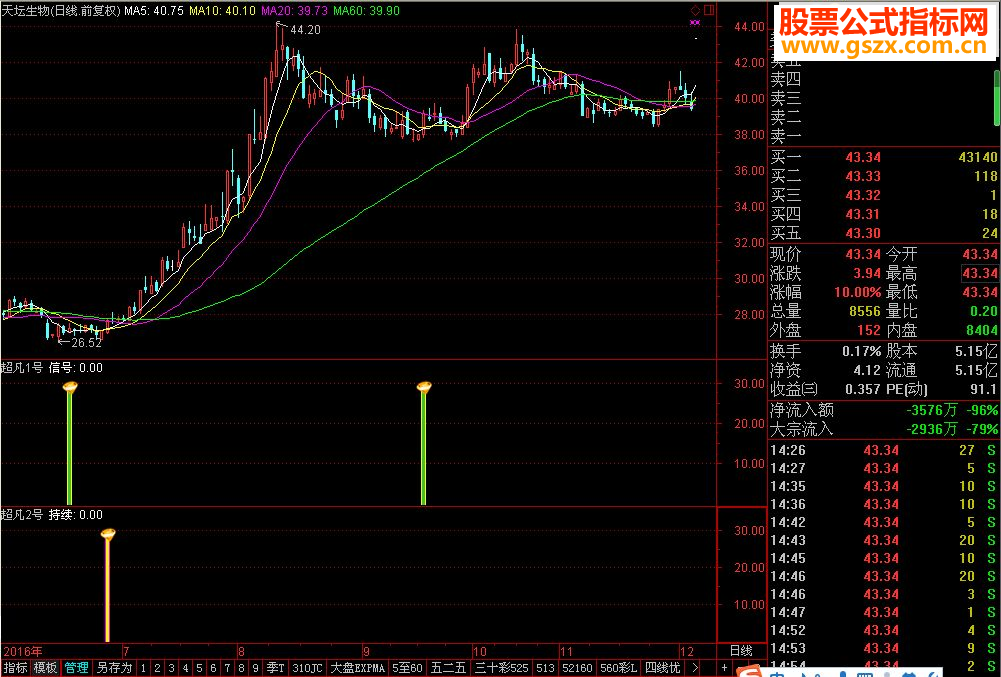Click the 44.20 high price annotation
The image size is (1001, 677).
click(x=305, y=29)
